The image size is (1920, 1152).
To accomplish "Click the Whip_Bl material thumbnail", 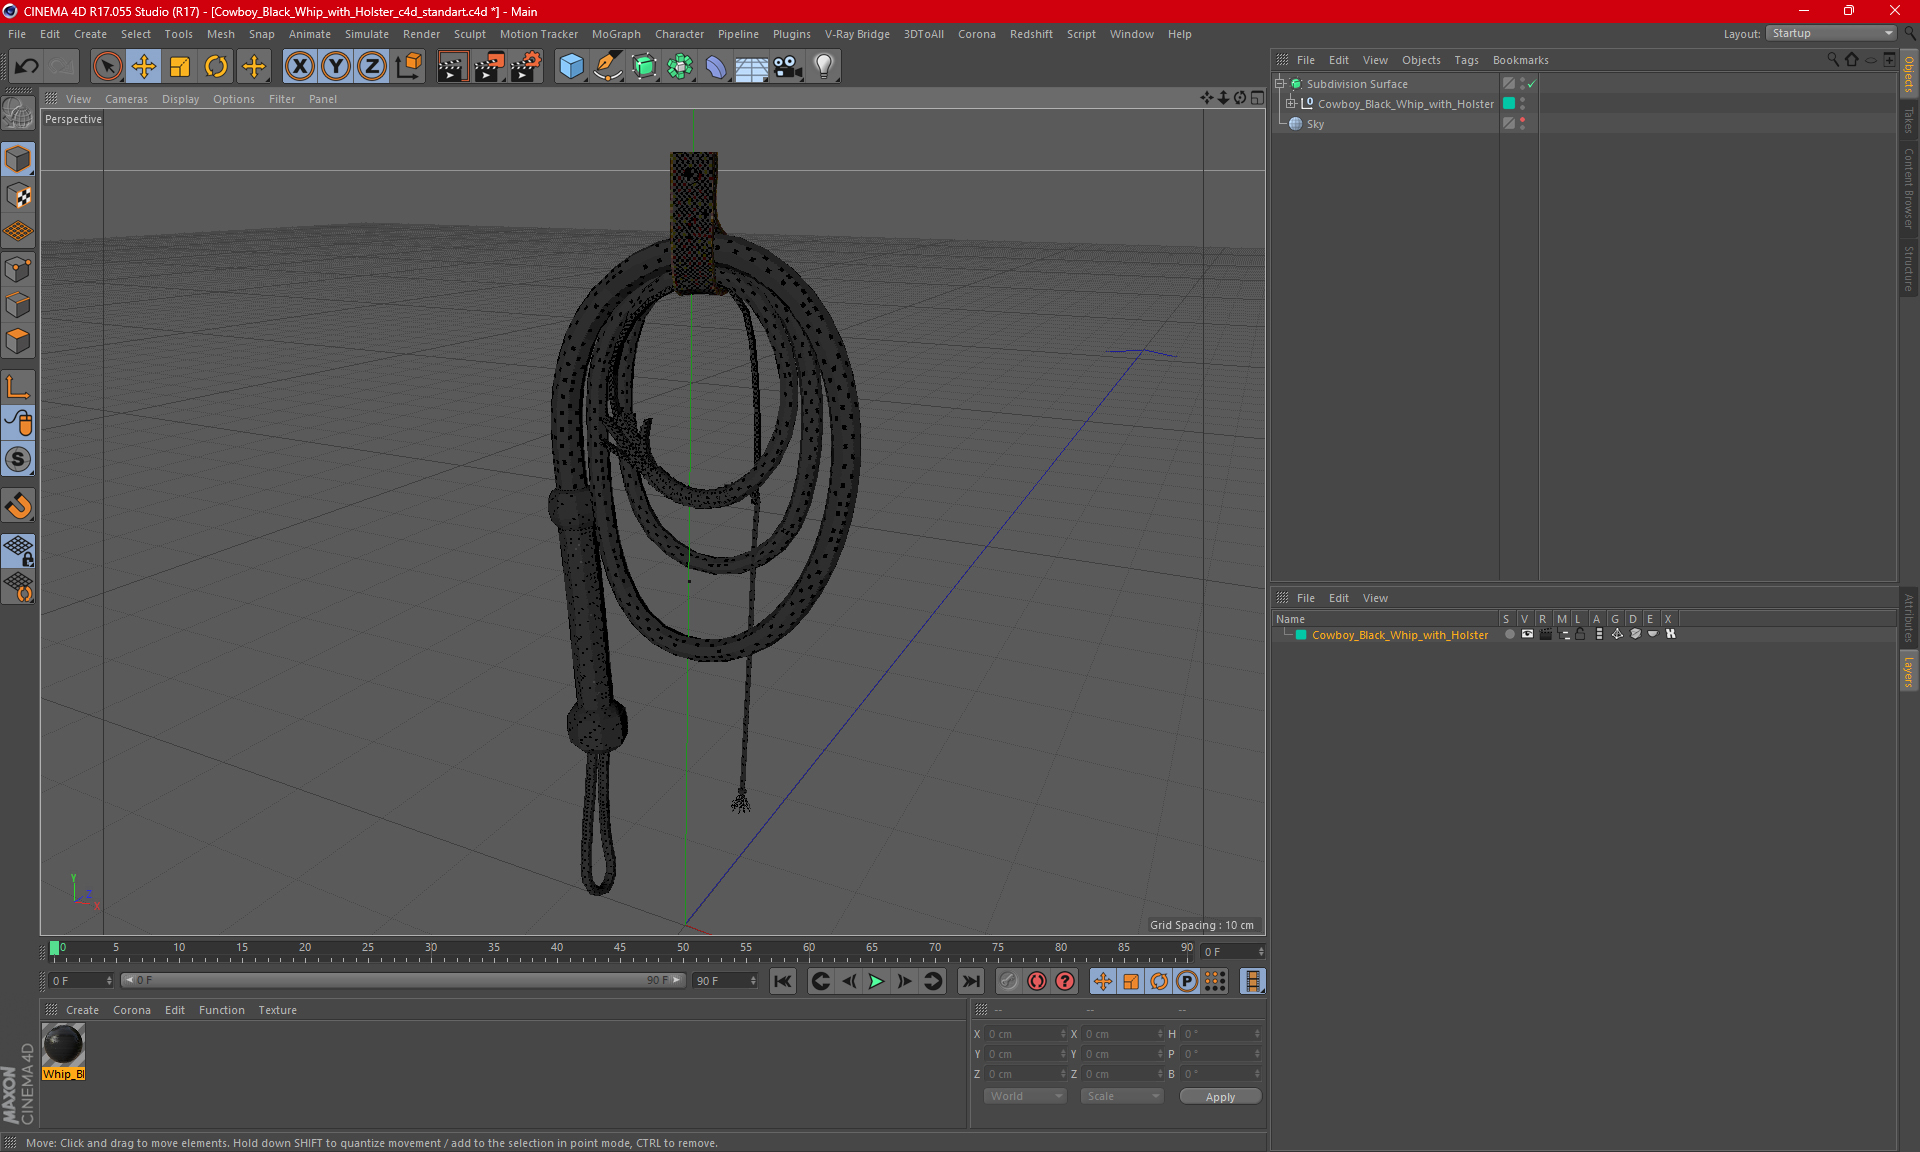I will pyautogui.click(x=63, y=1045).
